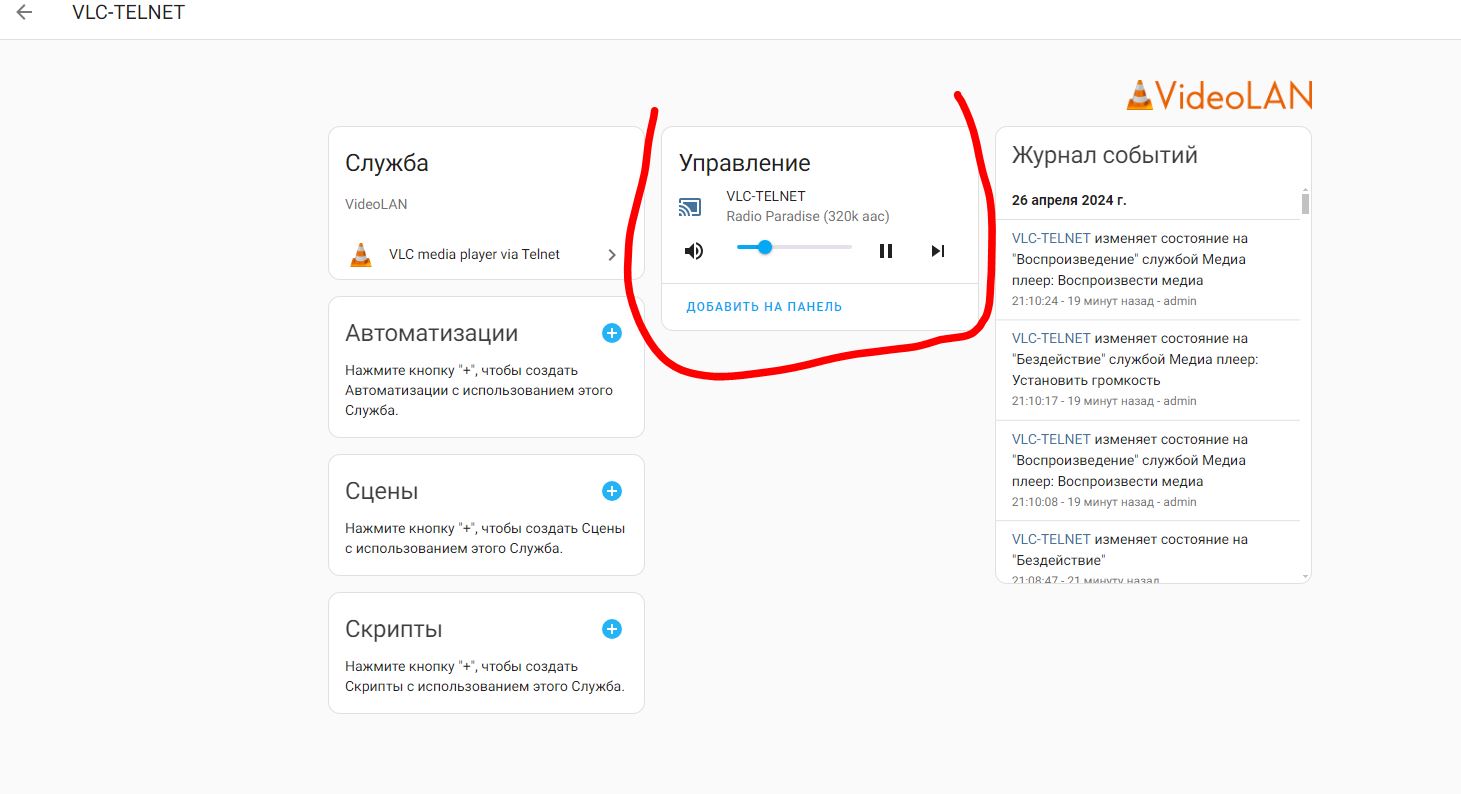1461x794 pixels.
Task: Click the event log scrollbar thumb
Action: coord(1305,204)
